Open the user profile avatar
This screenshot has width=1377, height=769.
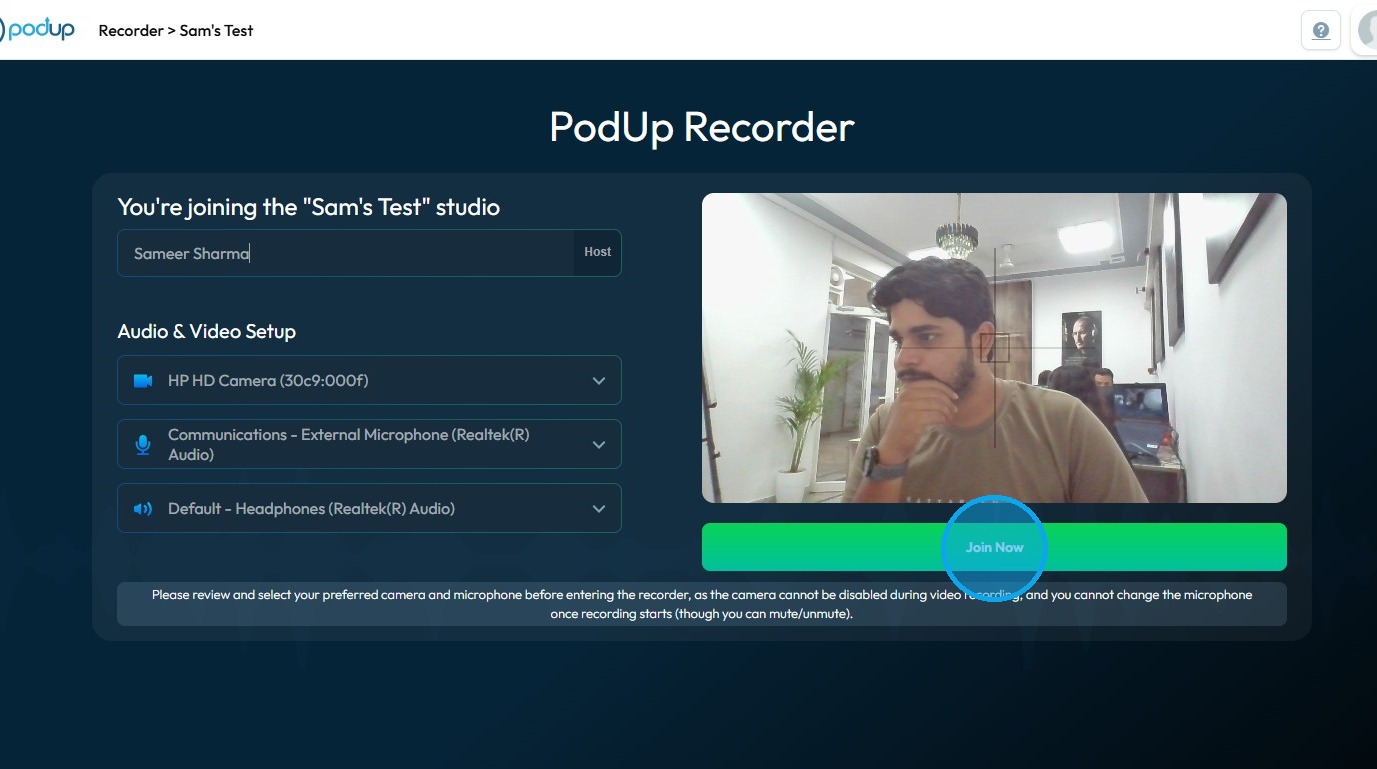1366,30
